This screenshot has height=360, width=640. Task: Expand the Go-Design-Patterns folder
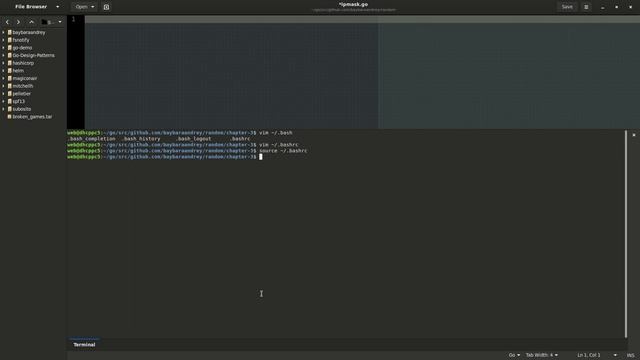(4, 55)
